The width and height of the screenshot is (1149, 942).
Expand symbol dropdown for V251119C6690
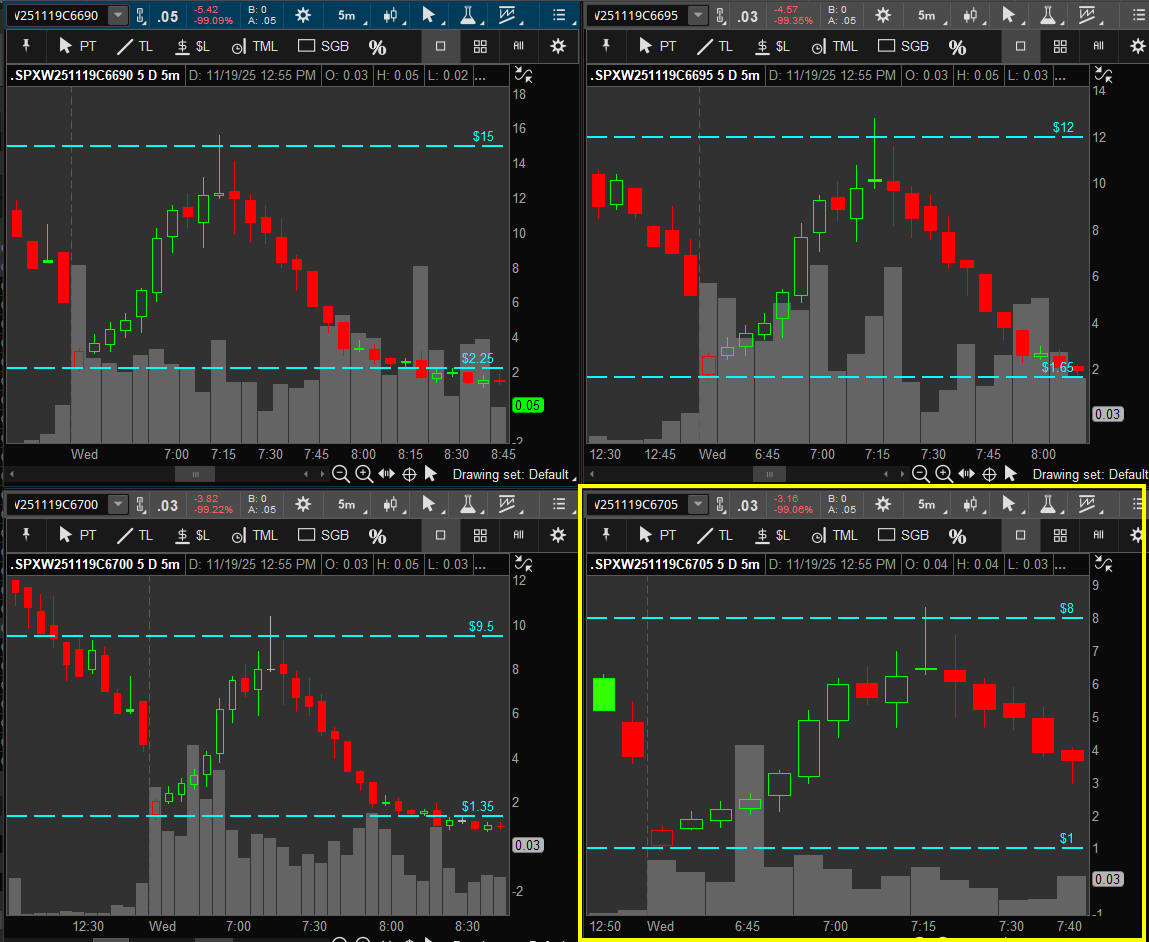(x=117, y=15)
